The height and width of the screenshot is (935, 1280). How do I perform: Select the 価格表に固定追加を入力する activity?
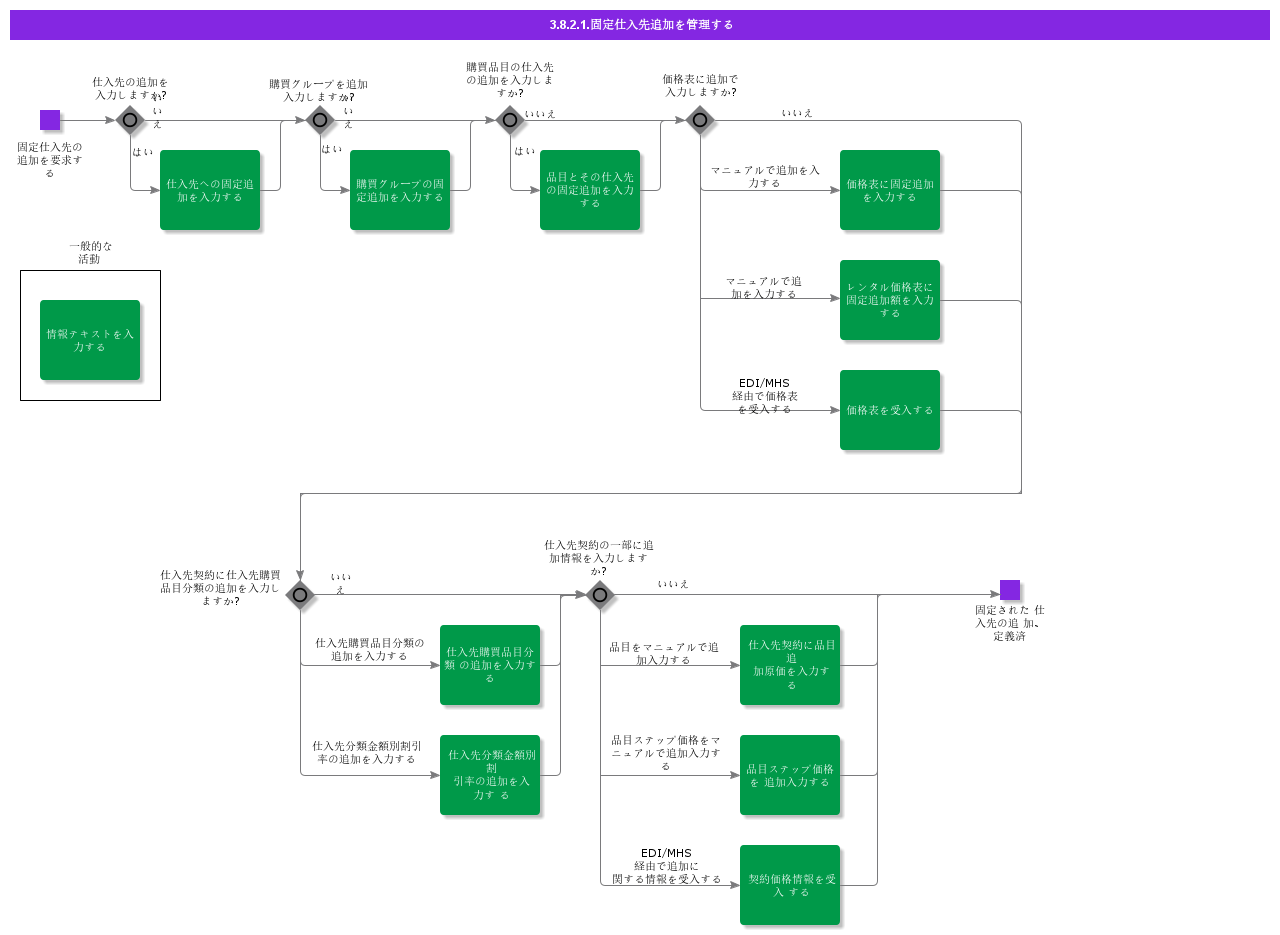click(890, 188)
